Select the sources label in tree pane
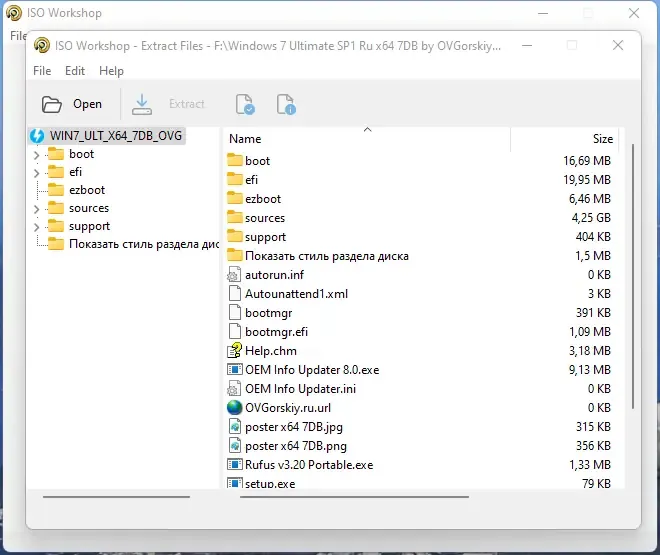660x555 pixels. pos(89,208)
